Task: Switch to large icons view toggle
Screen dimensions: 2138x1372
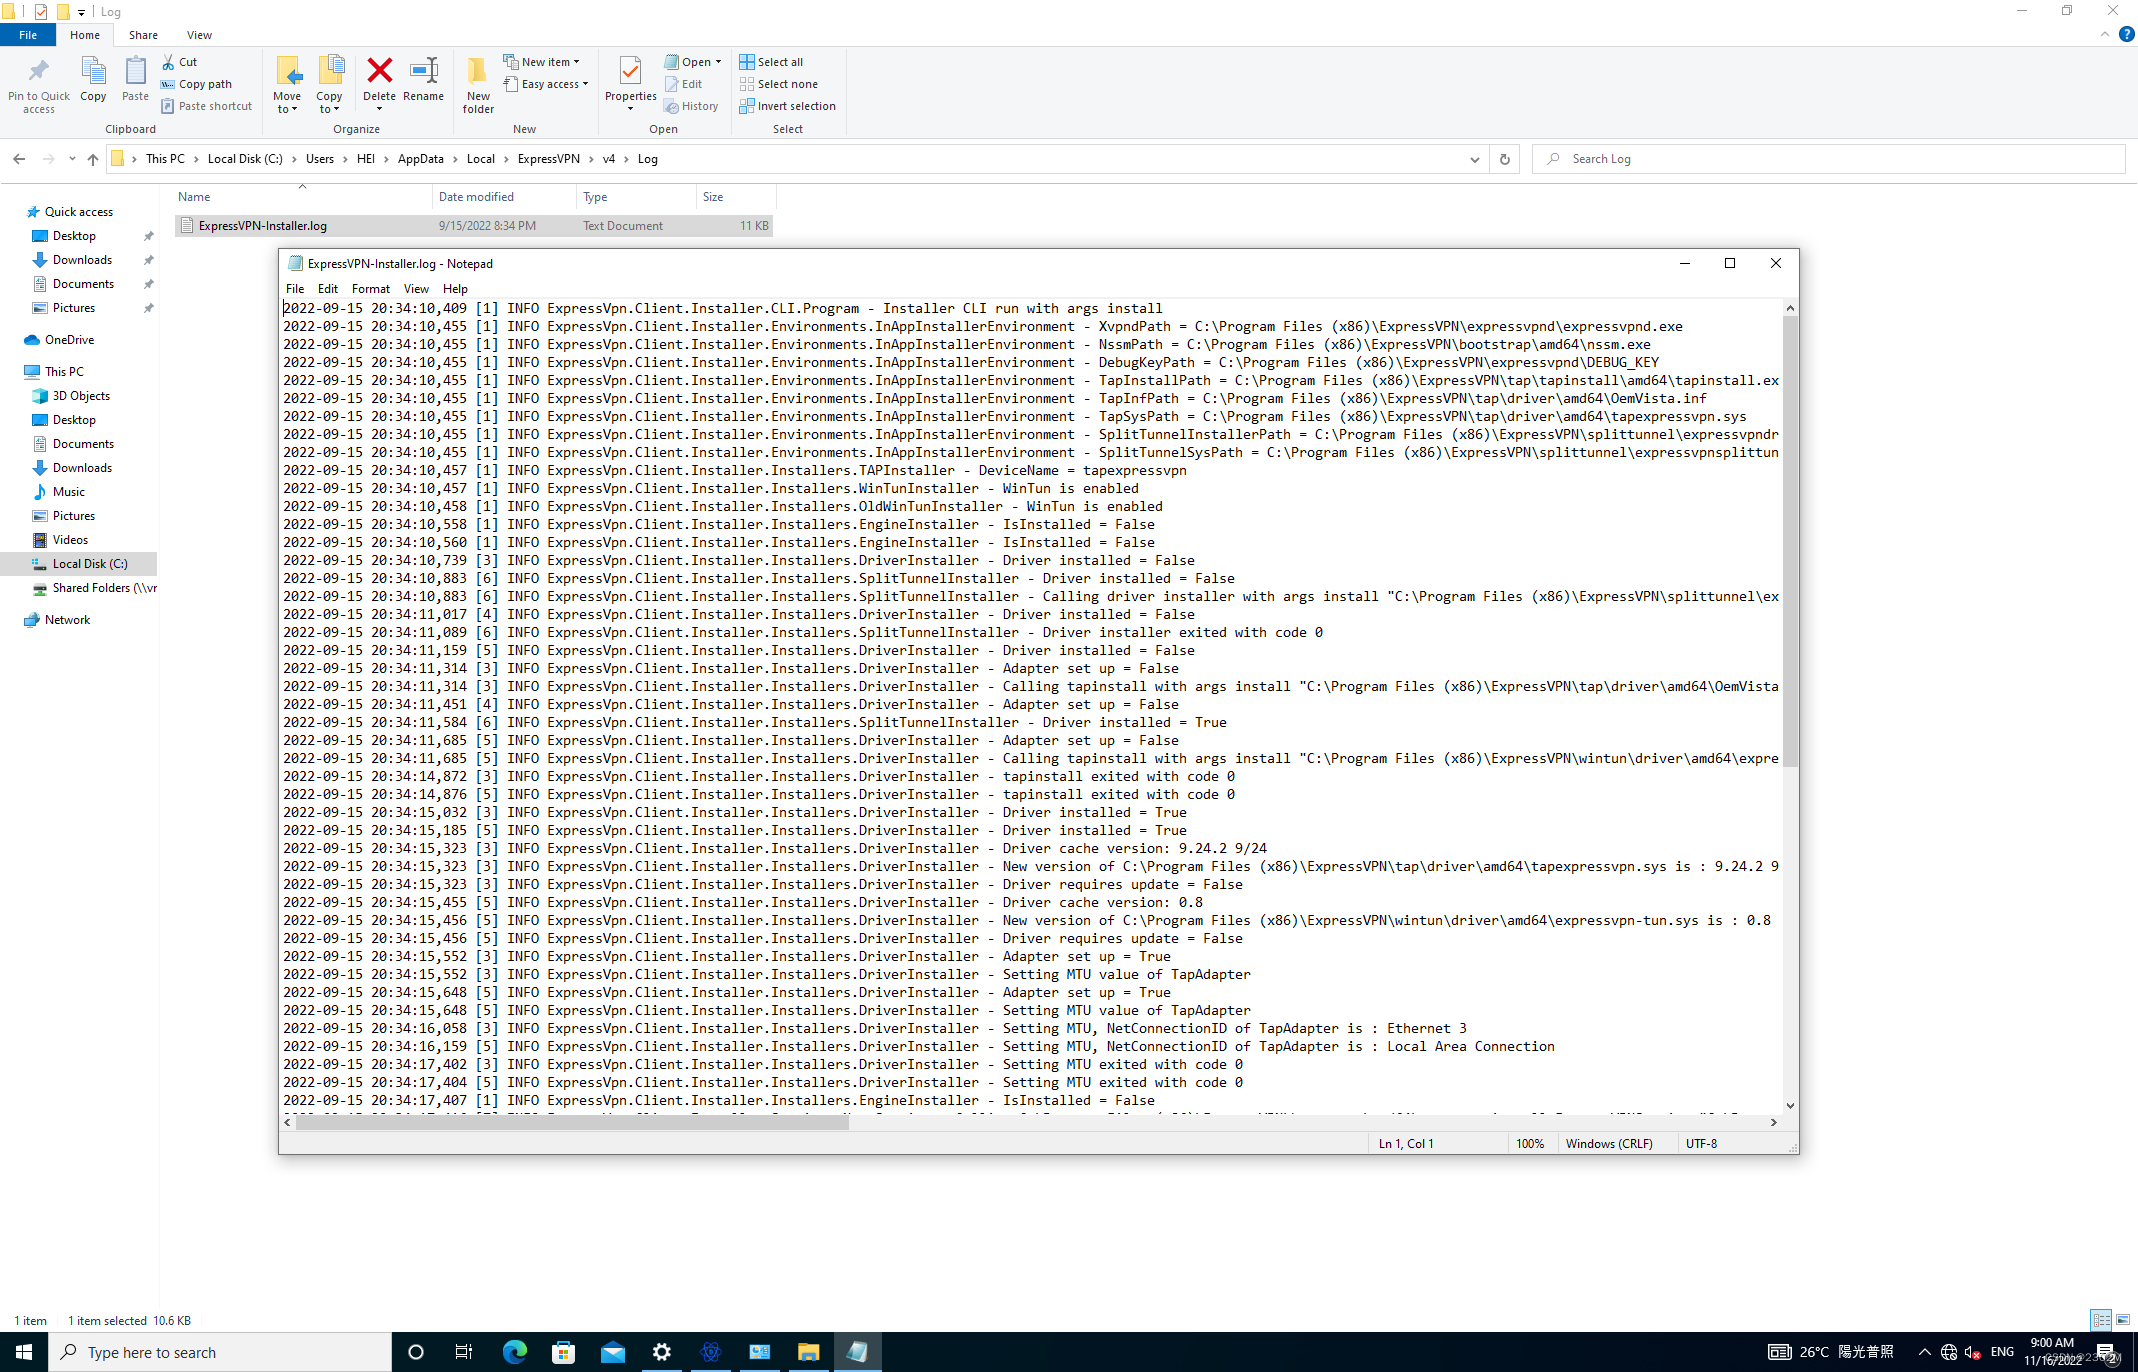Action: coord(2123,1320)
